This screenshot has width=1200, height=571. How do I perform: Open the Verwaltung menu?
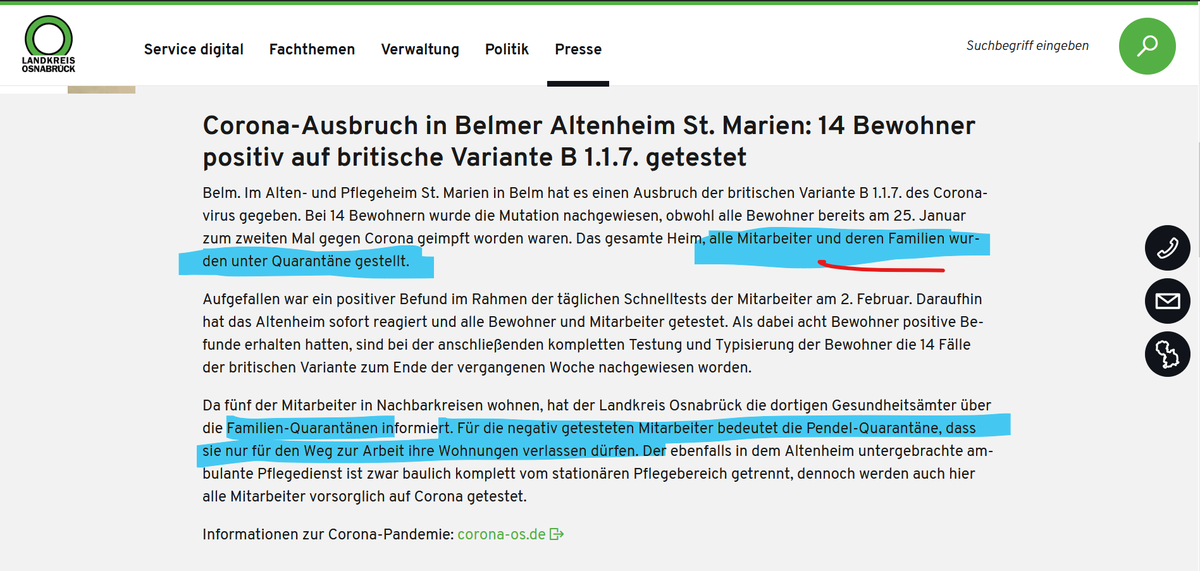pyautogui.click(x=420, y=49)
